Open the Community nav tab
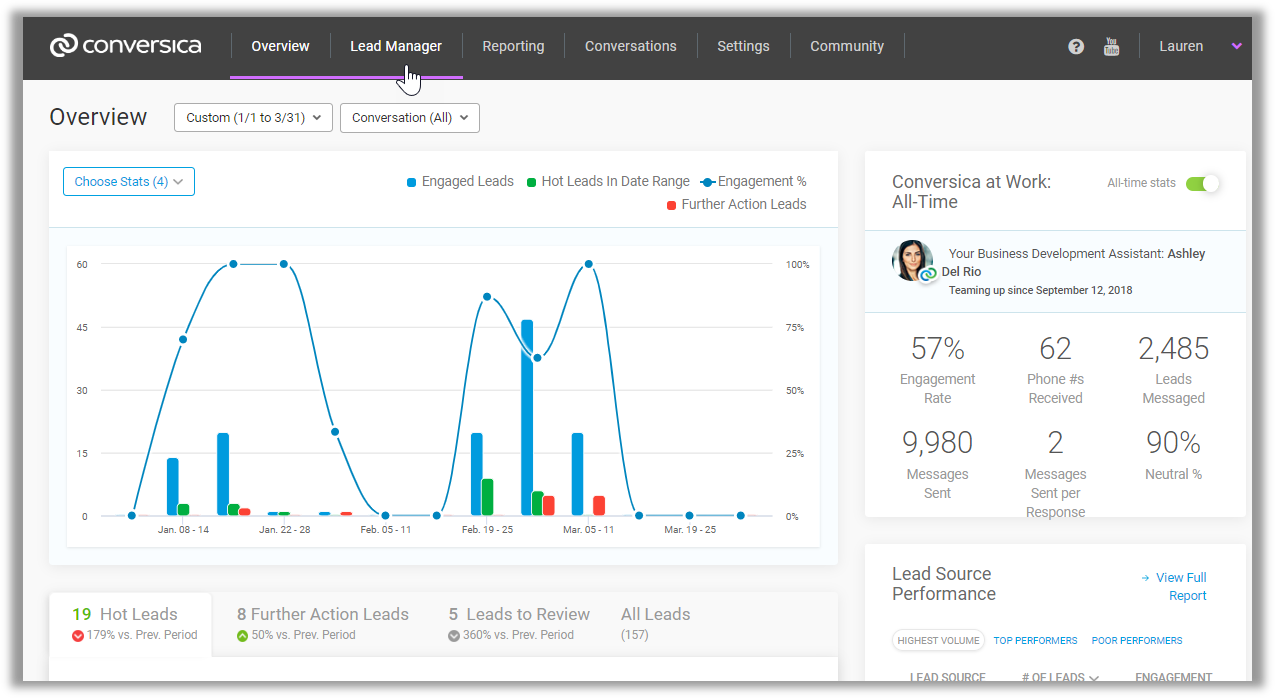Image resolution: width=1275 pixels, height=698 pixels. point(847,46)
